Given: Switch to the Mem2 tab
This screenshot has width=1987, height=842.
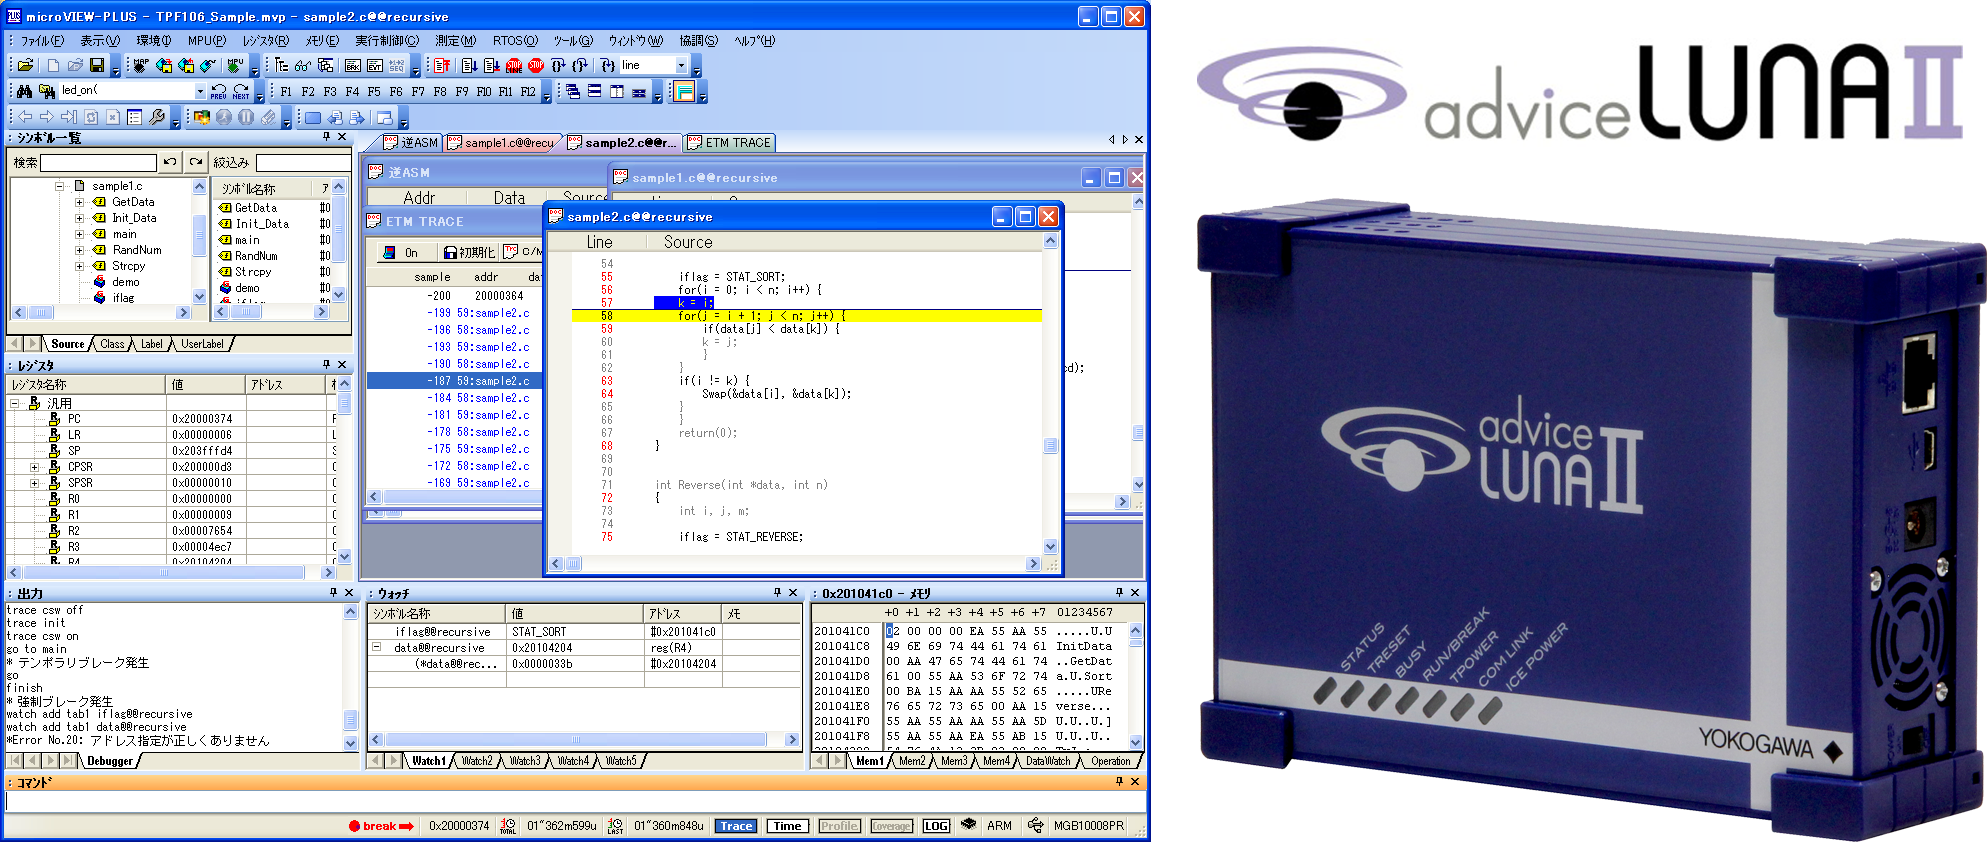Looking at the screenshot, I should pyautogui.click(x=912, y=761).
